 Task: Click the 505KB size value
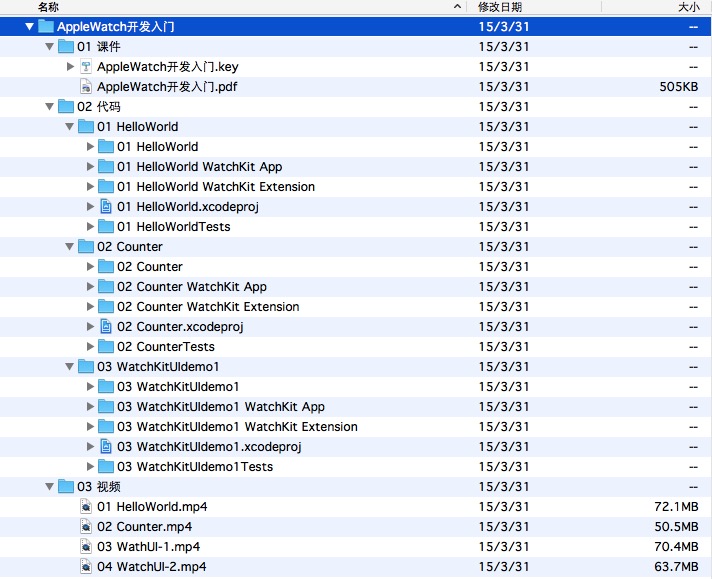[x=679, y=87]
